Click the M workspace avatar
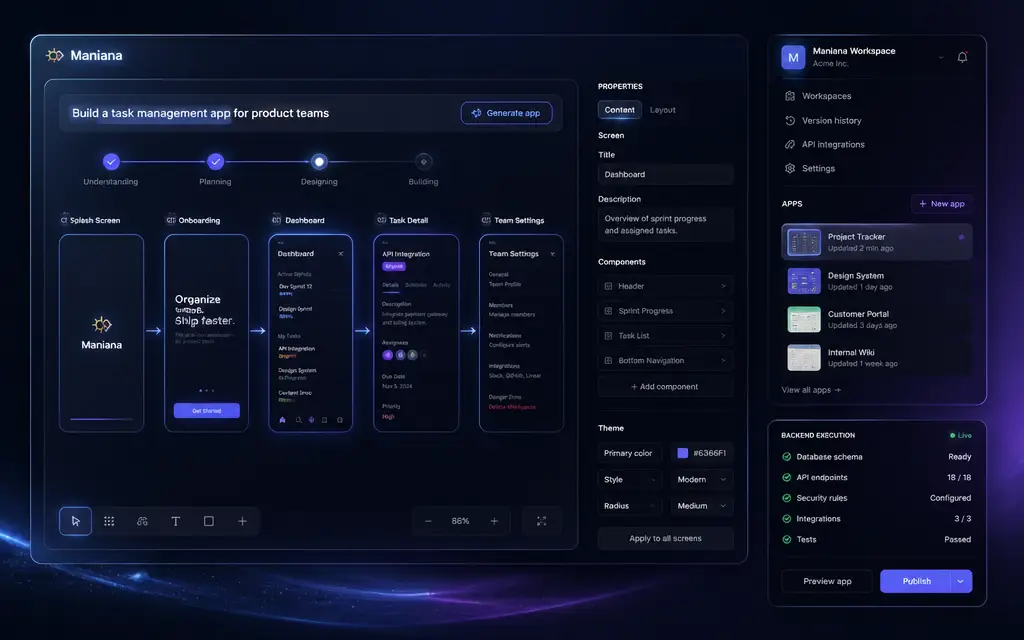The image size is (1024, 640). click(793, 57)
